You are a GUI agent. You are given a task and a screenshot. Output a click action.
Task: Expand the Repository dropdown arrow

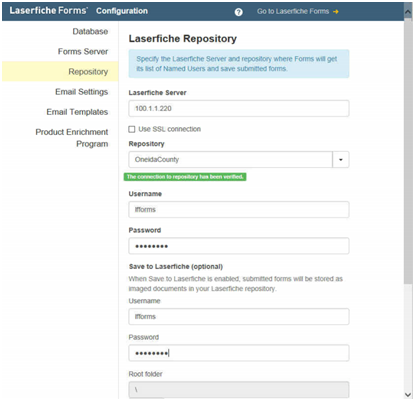click(341, 159)
